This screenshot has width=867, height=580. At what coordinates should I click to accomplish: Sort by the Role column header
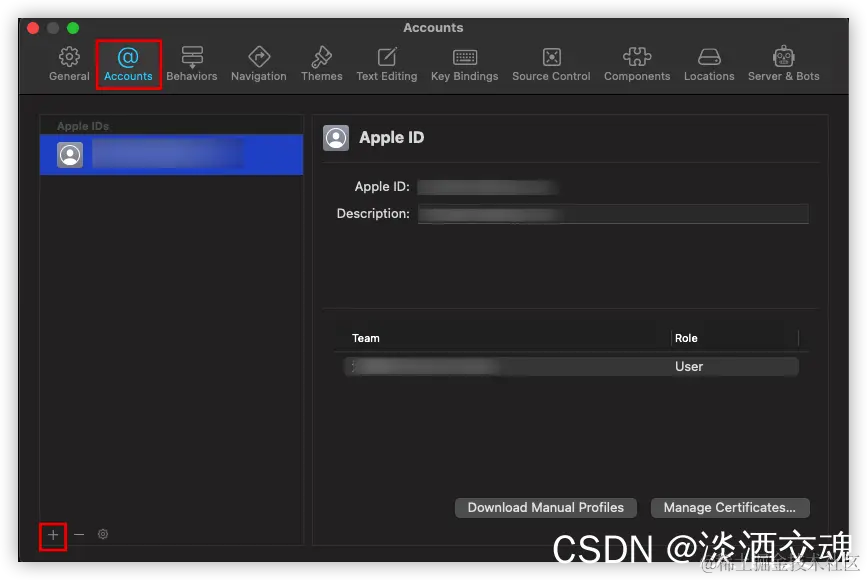tap(686, 338)
